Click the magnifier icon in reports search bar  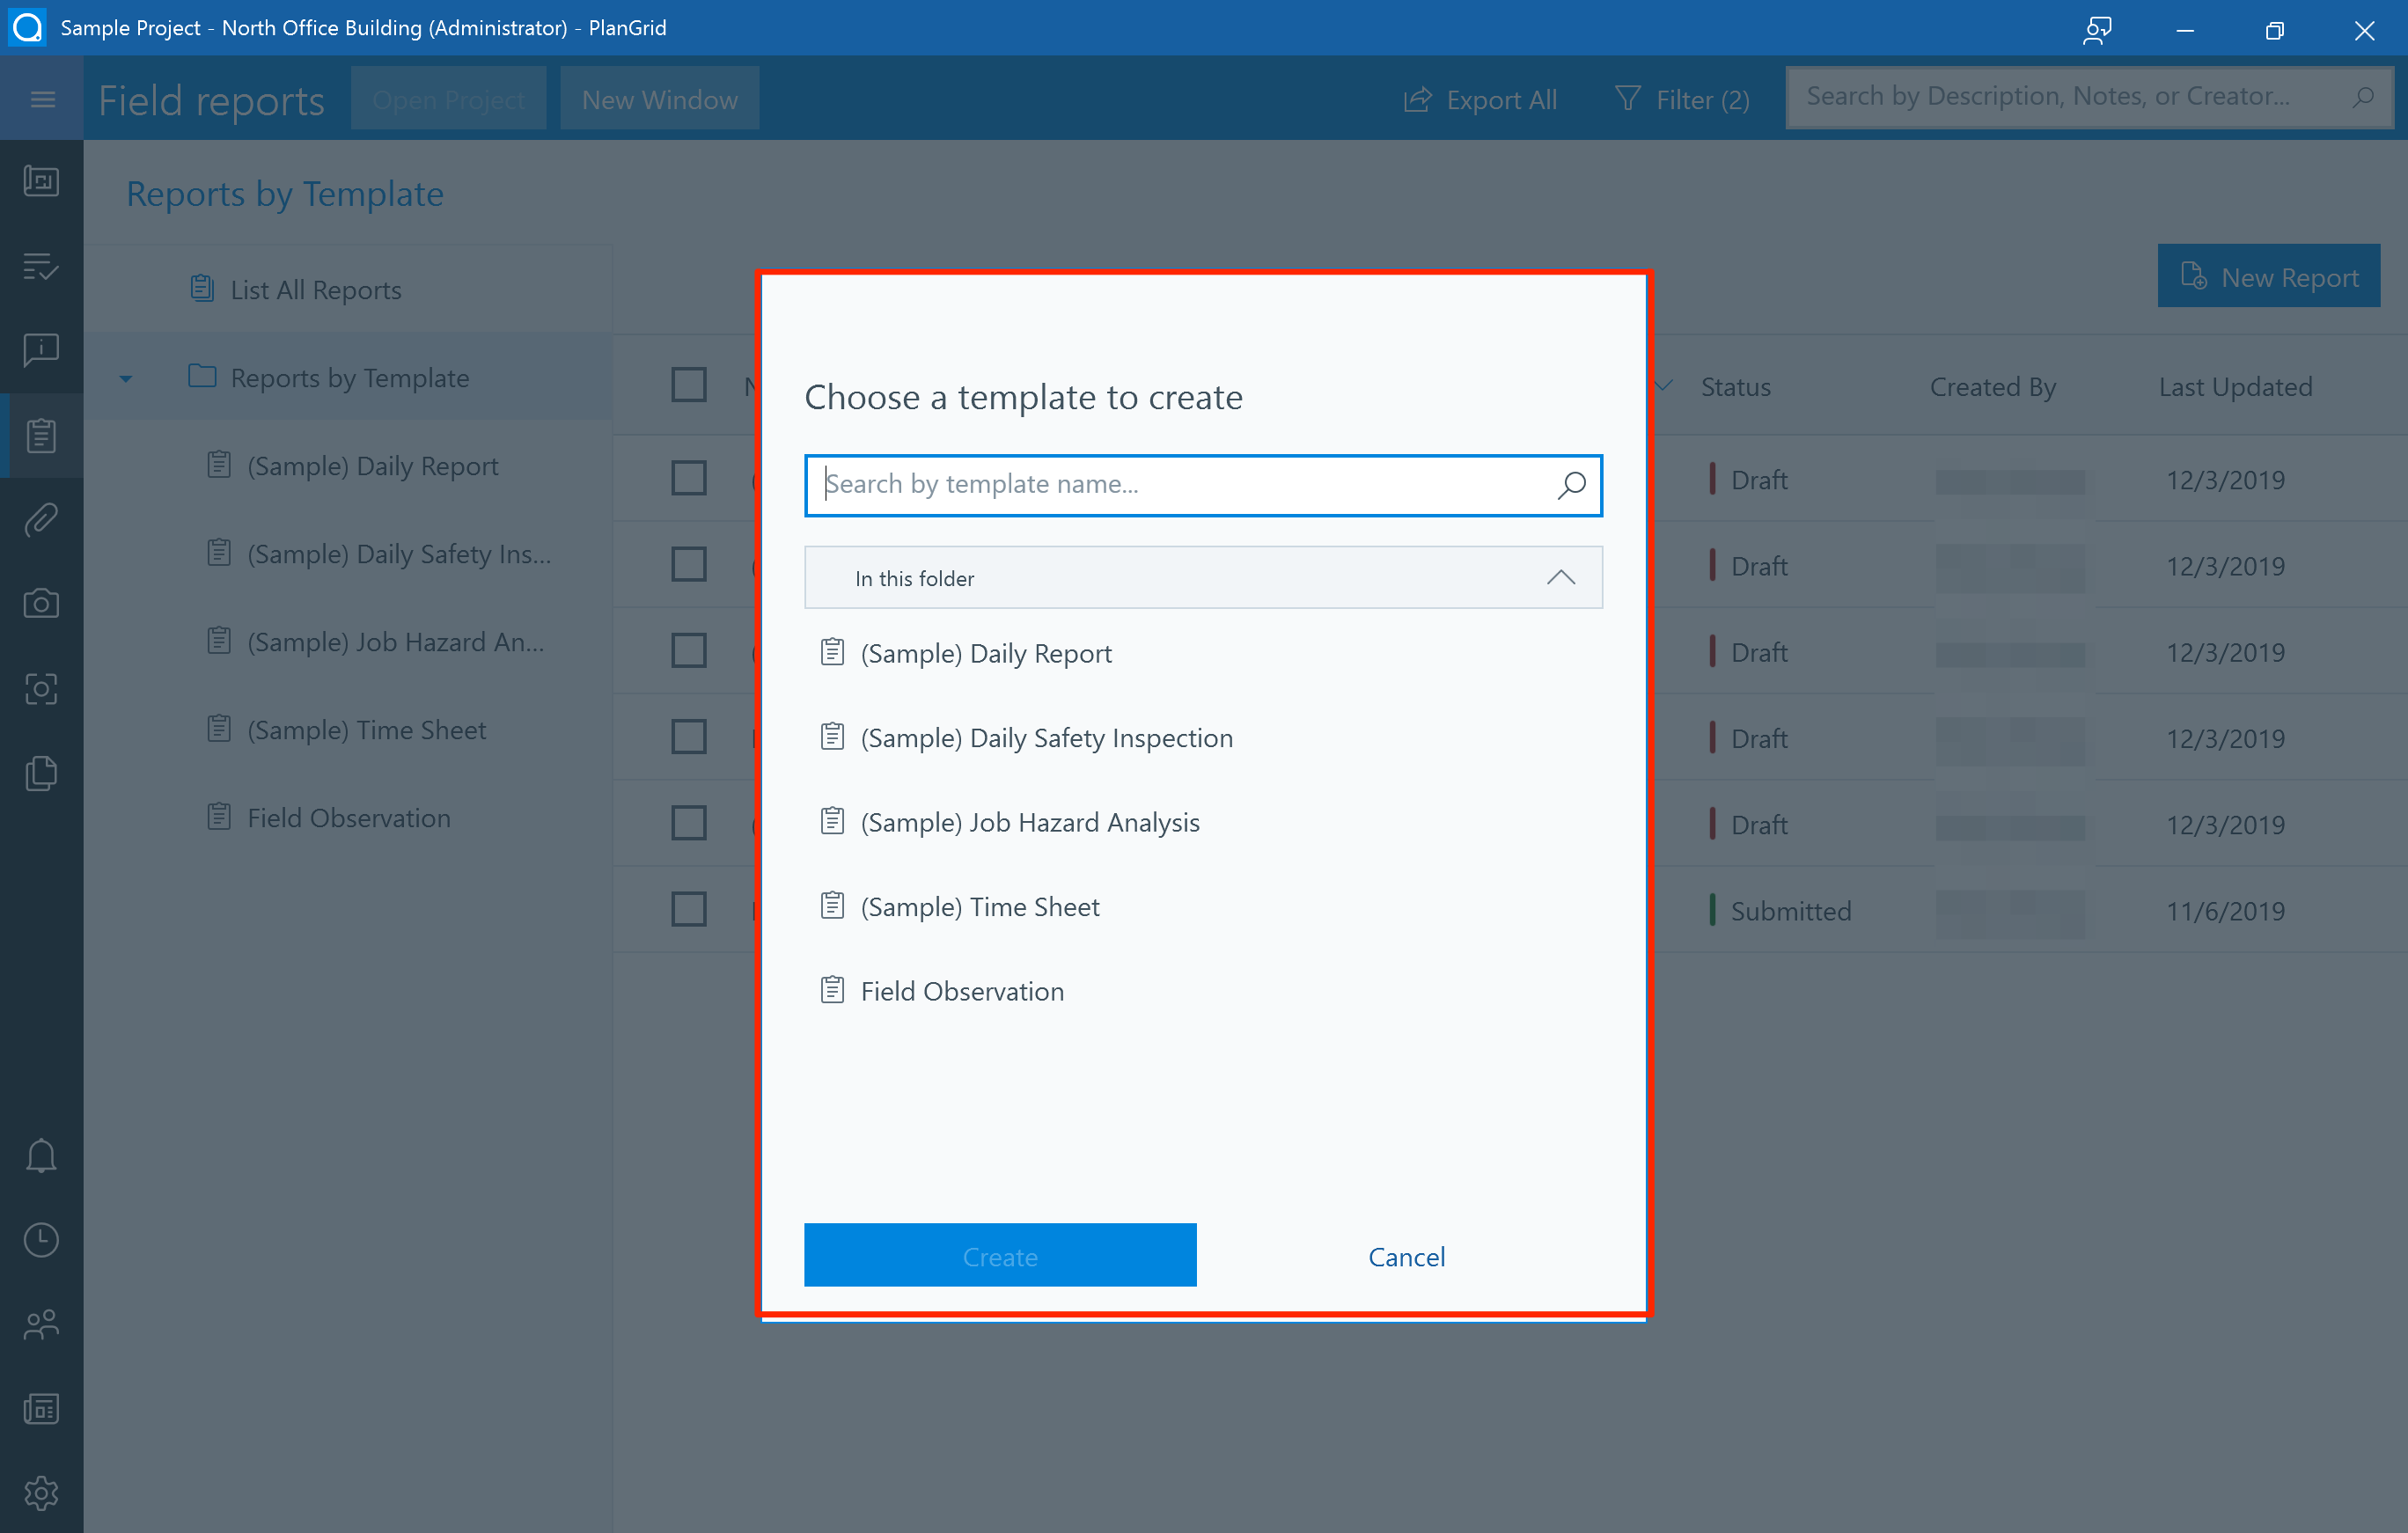(2363, 97)
